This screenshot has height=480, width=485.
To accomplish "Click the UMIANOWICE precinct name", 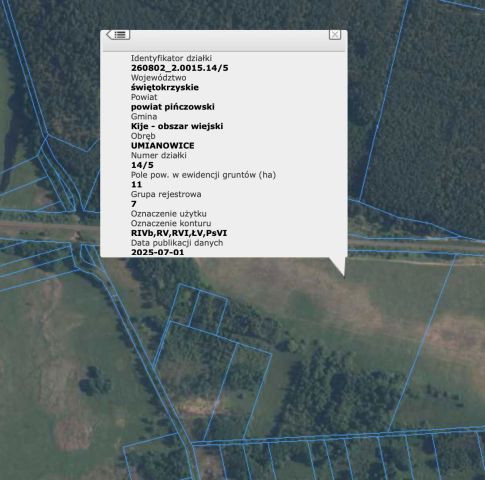I will (163, 146).
